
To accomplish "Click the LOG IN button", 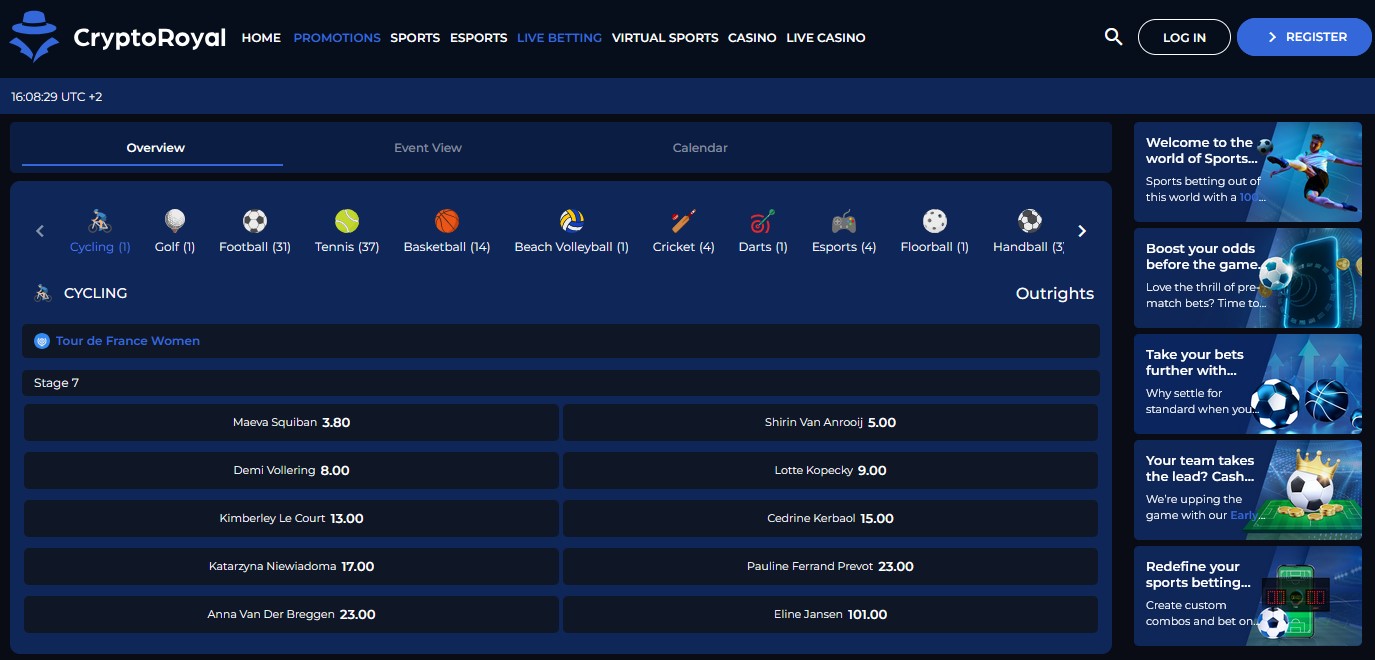I will click(x=1184, y=37).
